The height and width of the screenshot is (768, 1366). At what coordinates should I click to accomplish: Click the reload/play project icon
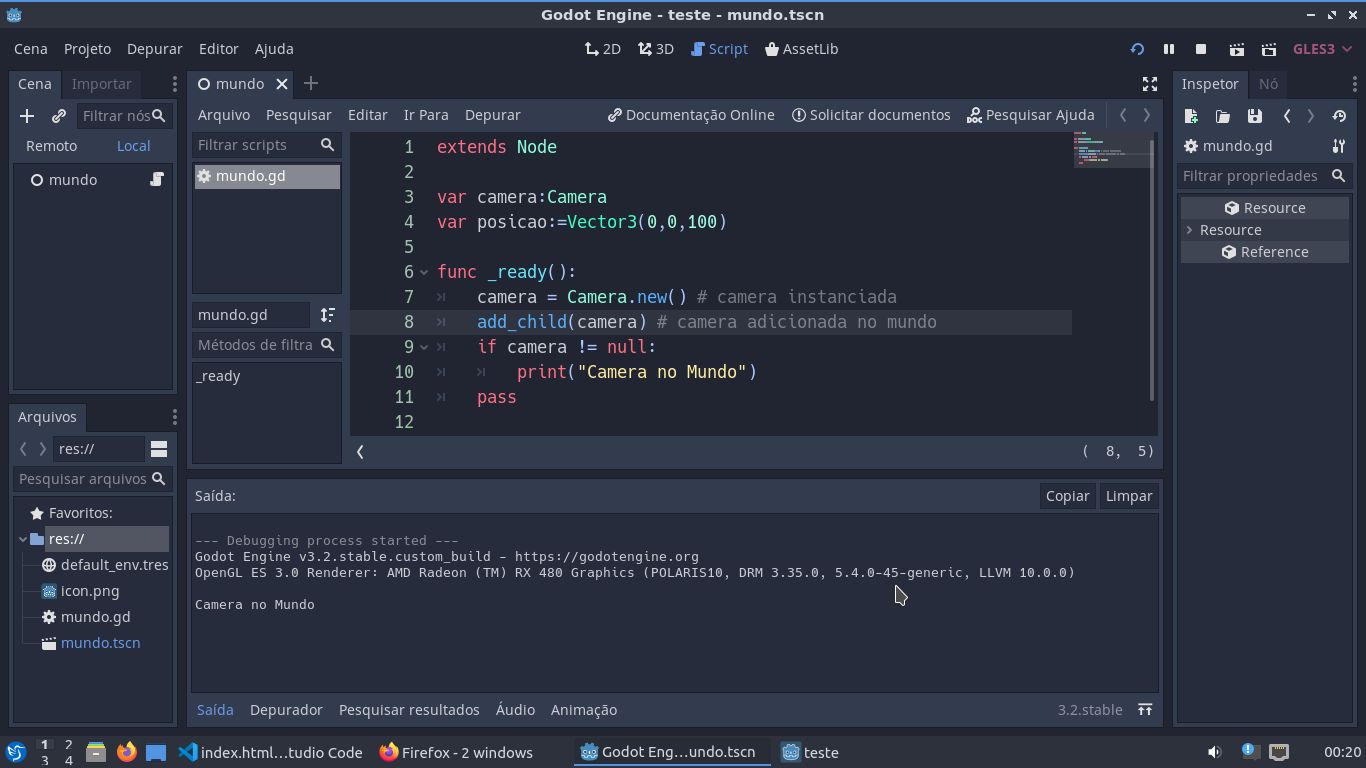1137,49
